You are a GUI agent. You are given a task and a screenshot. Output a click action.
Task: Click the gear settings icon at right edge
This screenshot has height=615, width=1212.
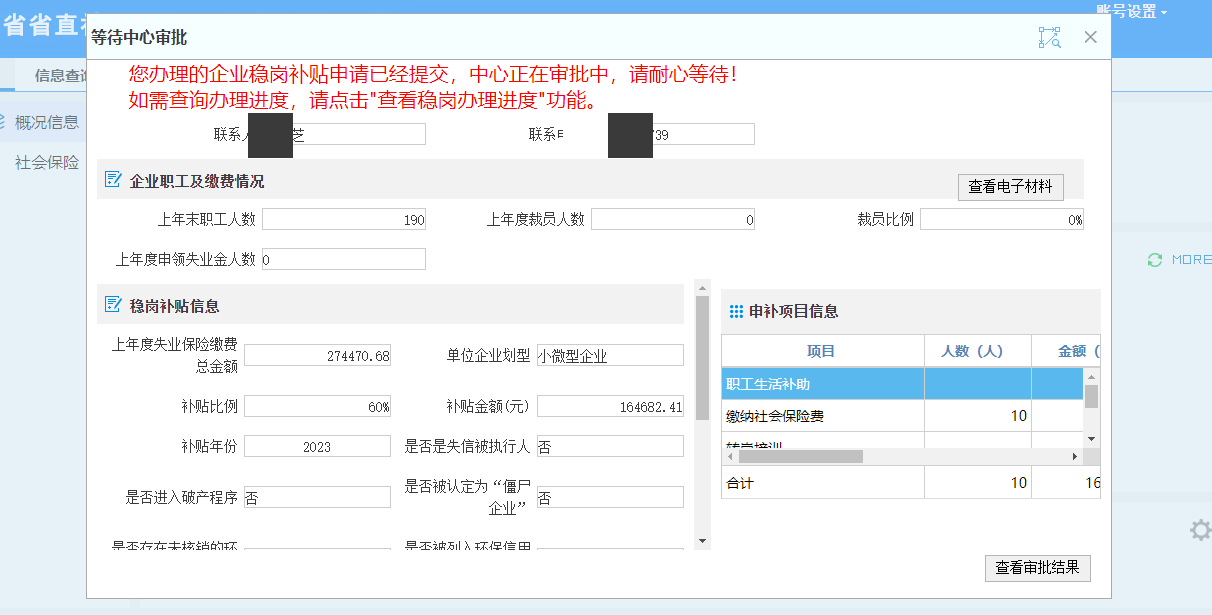tap(1200, 530)
